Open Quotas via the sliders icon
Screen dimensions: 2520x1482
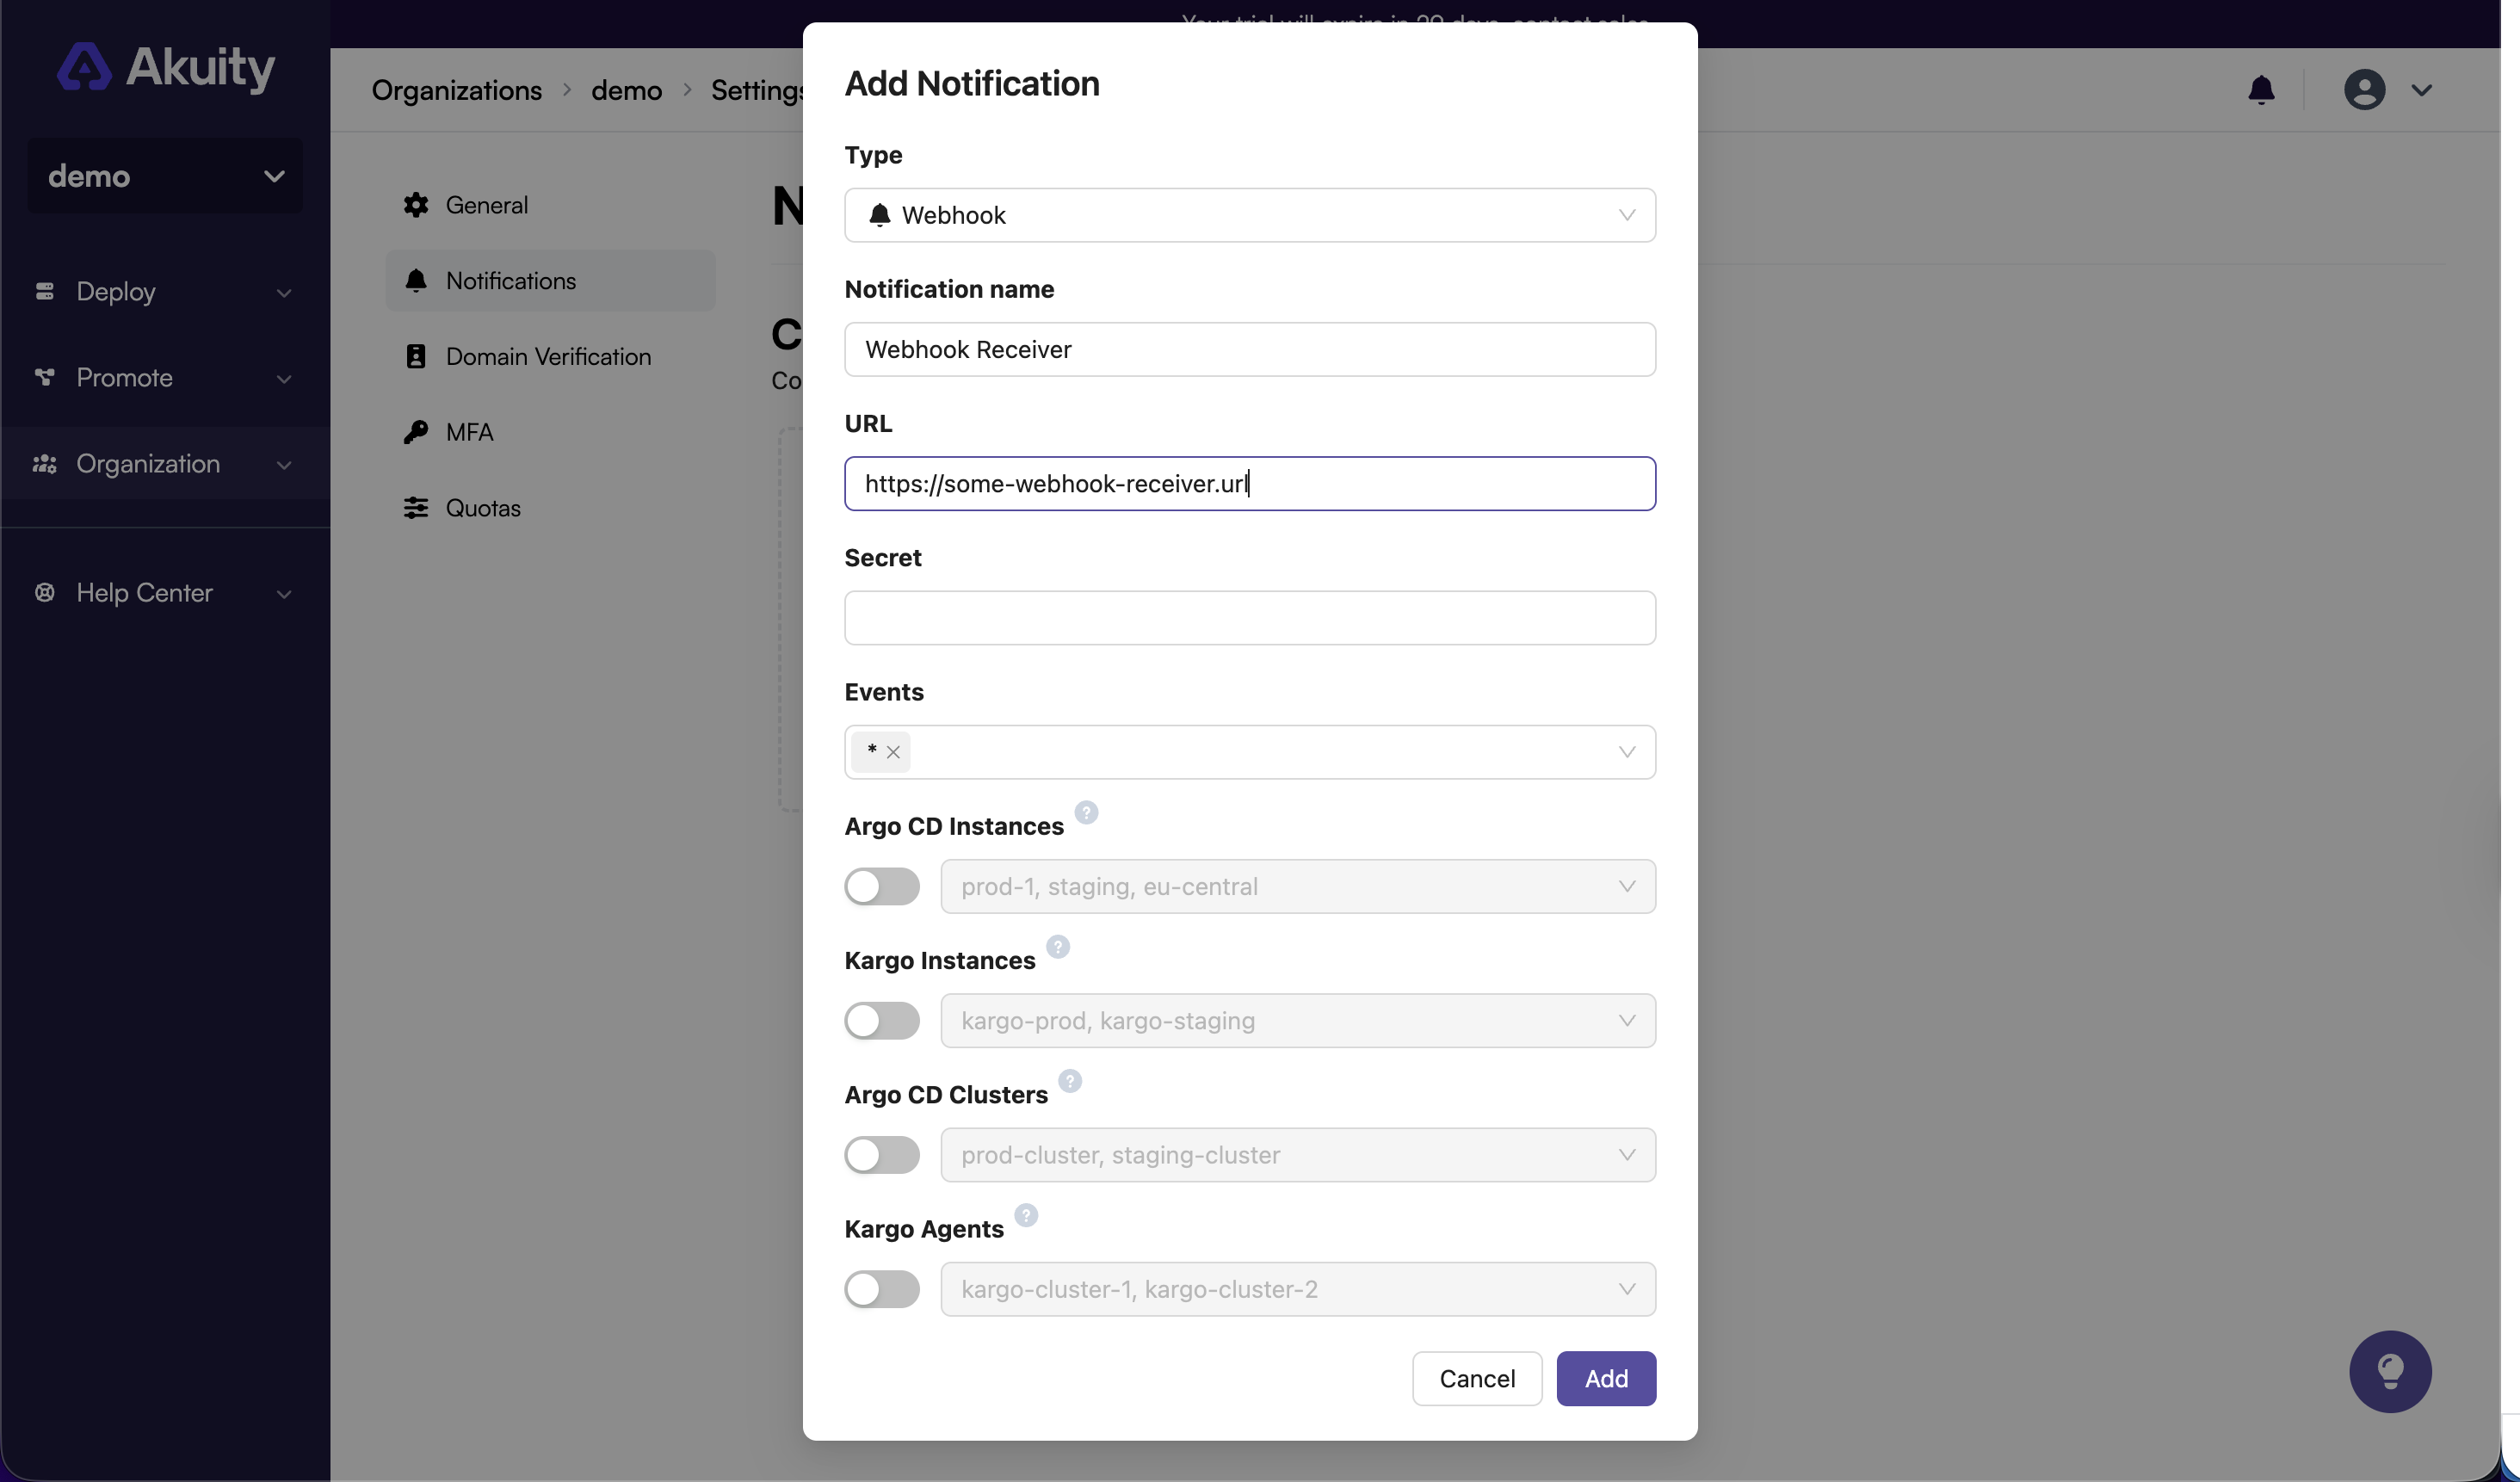(x=417, y=507)
